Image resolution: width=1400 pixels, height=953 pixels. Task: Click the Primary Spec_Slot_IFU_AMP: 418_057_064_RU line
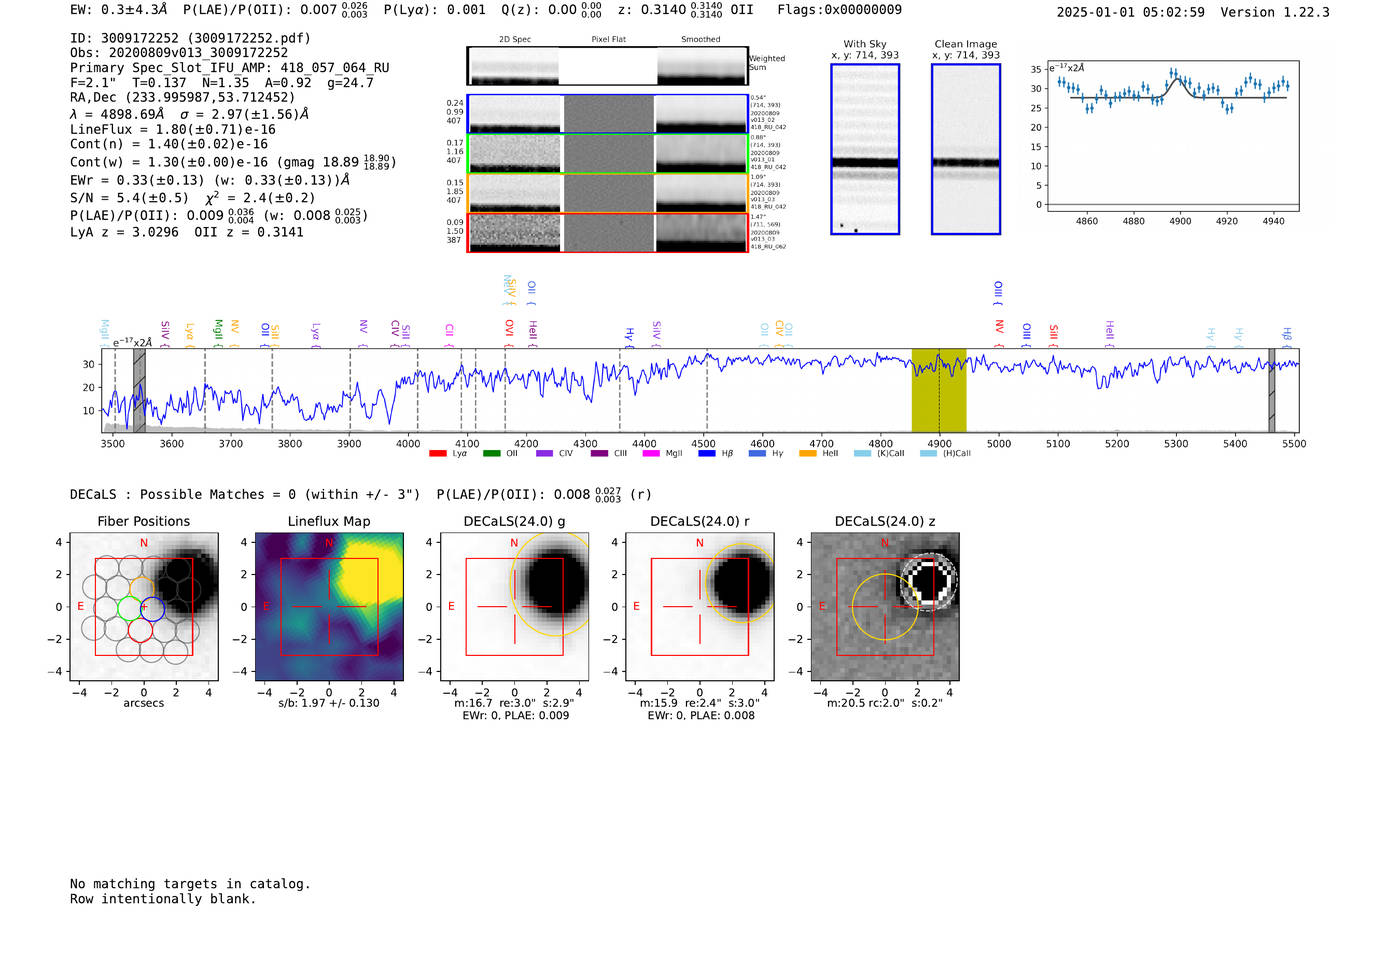230,68
